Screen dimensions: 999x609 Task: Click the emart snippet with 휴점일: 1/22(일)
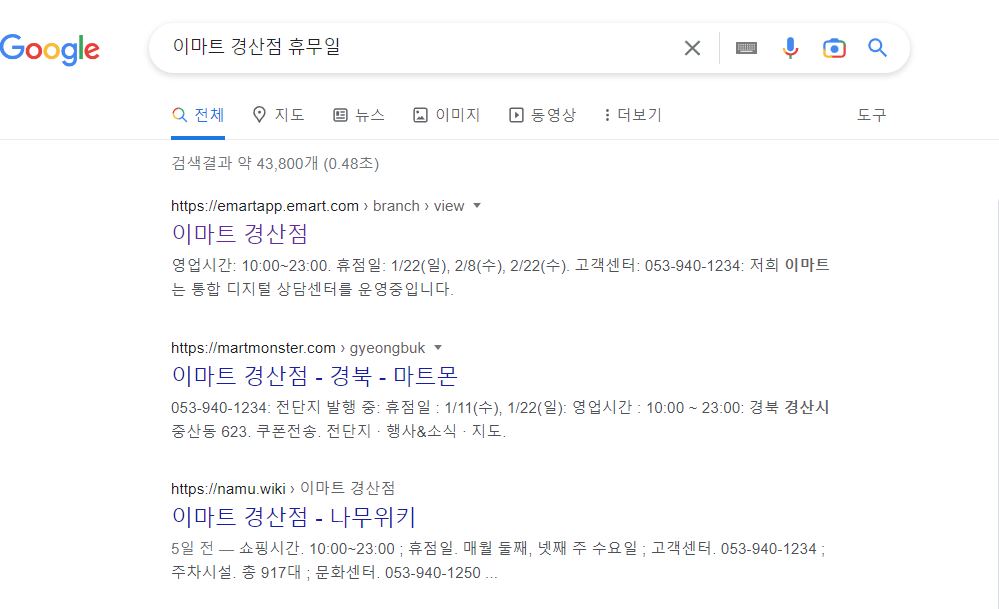[500, 277]
